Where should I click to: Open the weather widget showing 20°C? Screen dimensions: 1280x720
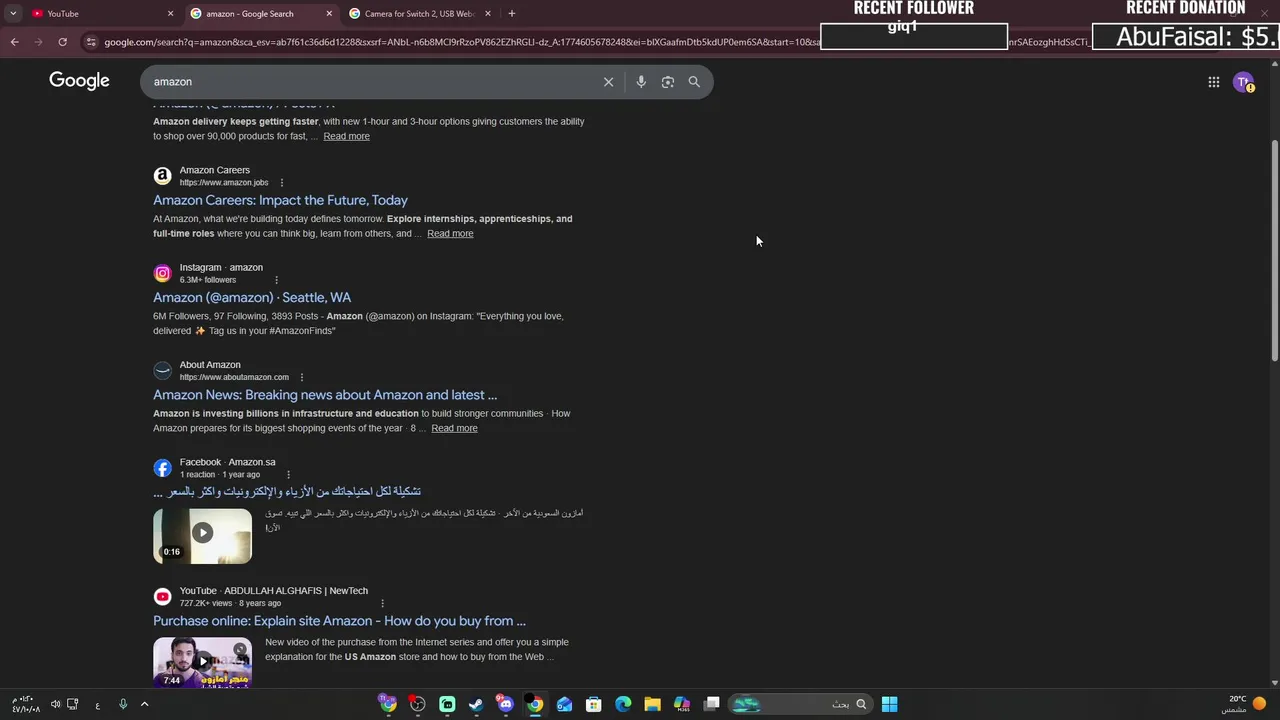[x=1245, y=704]
